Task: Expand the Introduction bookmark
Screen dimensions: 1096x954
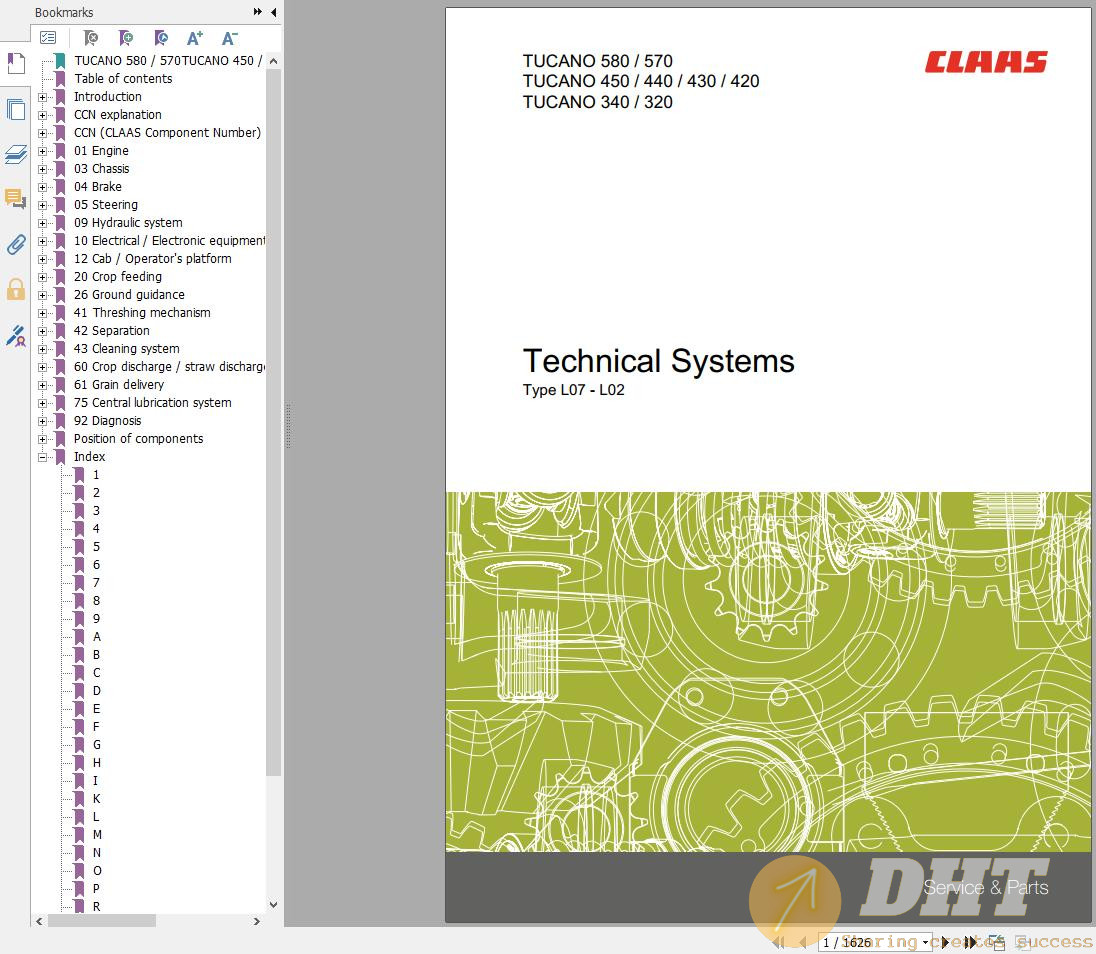Action: point(42,97)
